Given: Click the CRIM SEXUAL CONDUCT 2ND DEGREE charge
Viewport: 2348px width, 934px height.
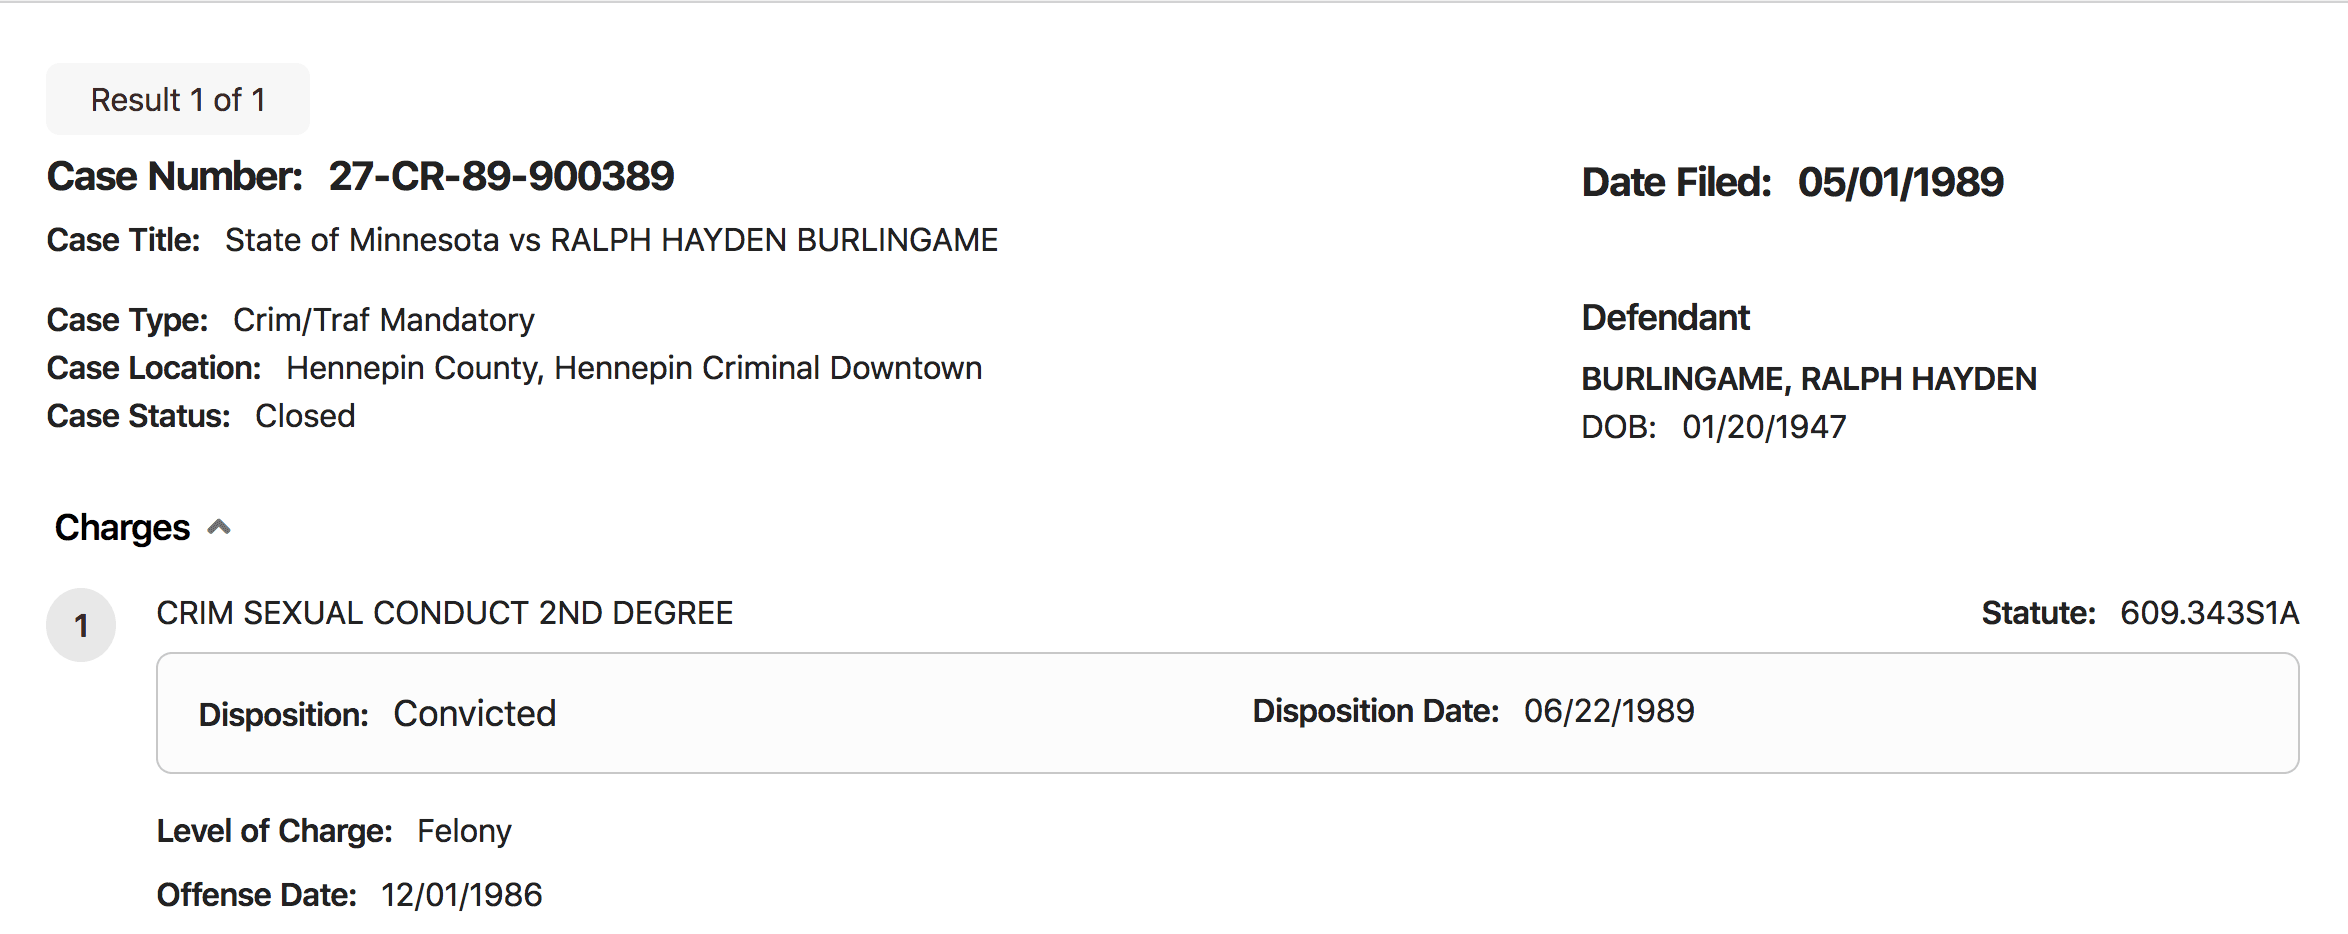Looking at the screenshot, I should coord(444,613).
